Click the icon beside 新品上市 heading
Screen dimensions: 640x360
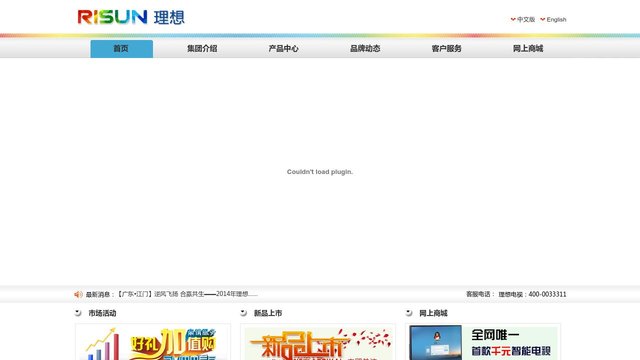click(x=243, y=313)
